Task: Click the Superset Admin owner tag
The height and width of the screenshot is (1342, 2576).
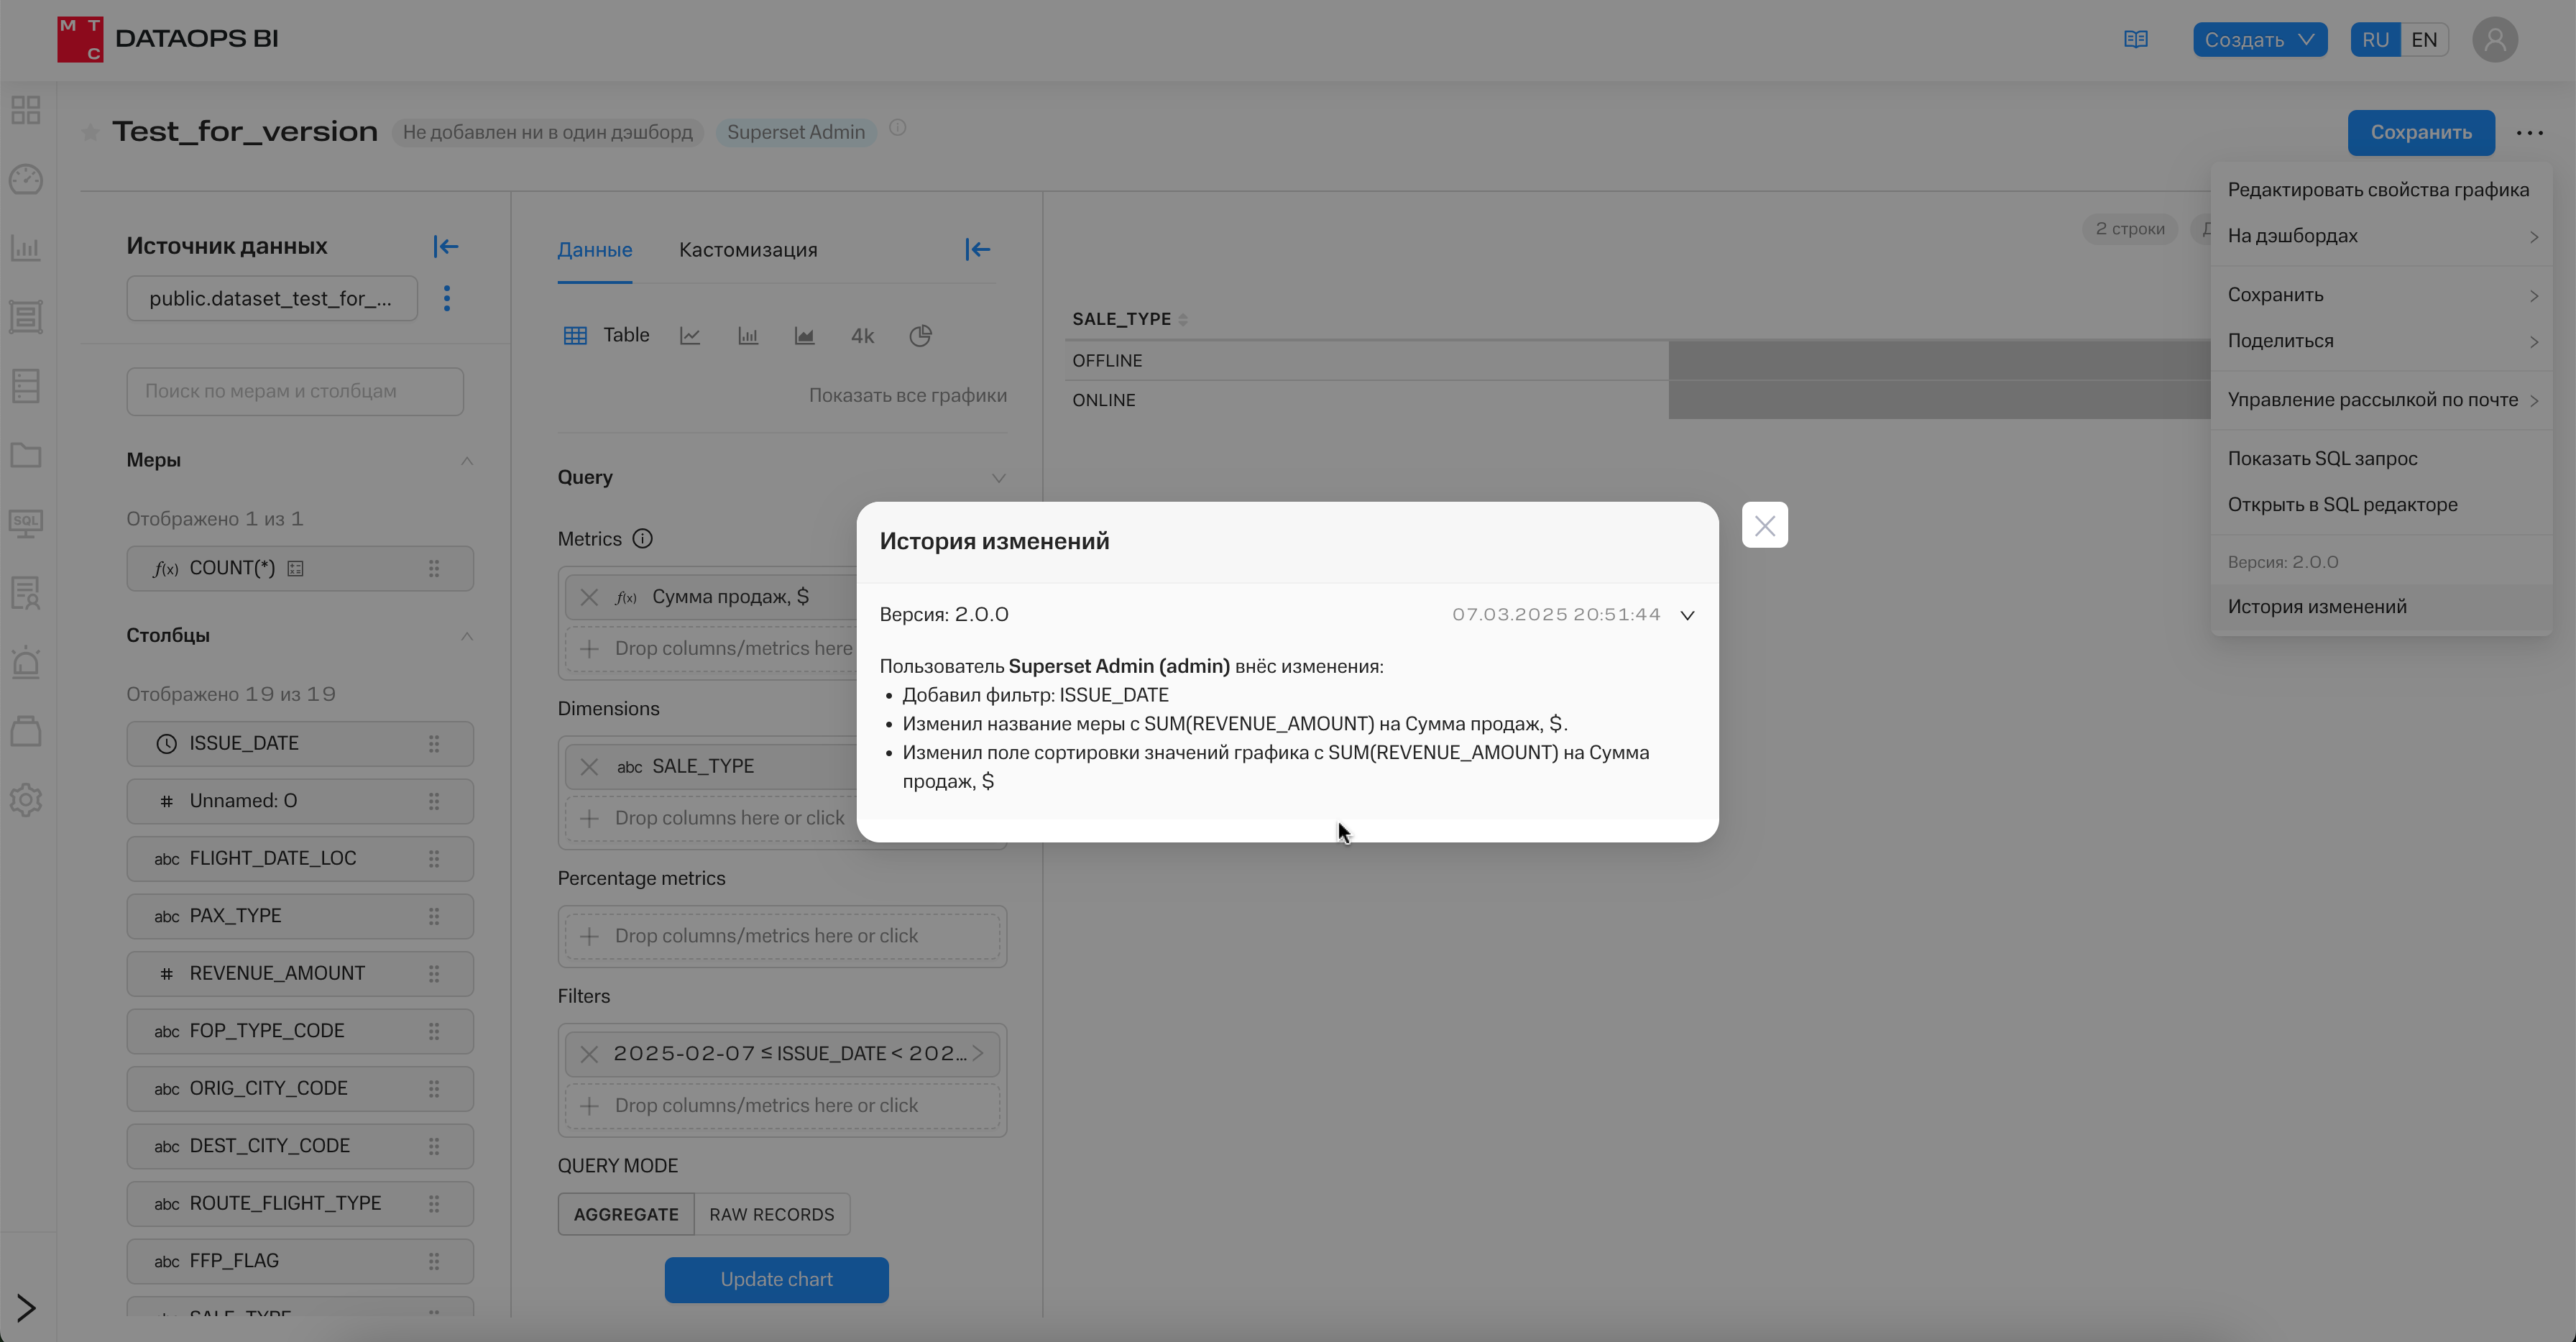Action: coord(796,132)
